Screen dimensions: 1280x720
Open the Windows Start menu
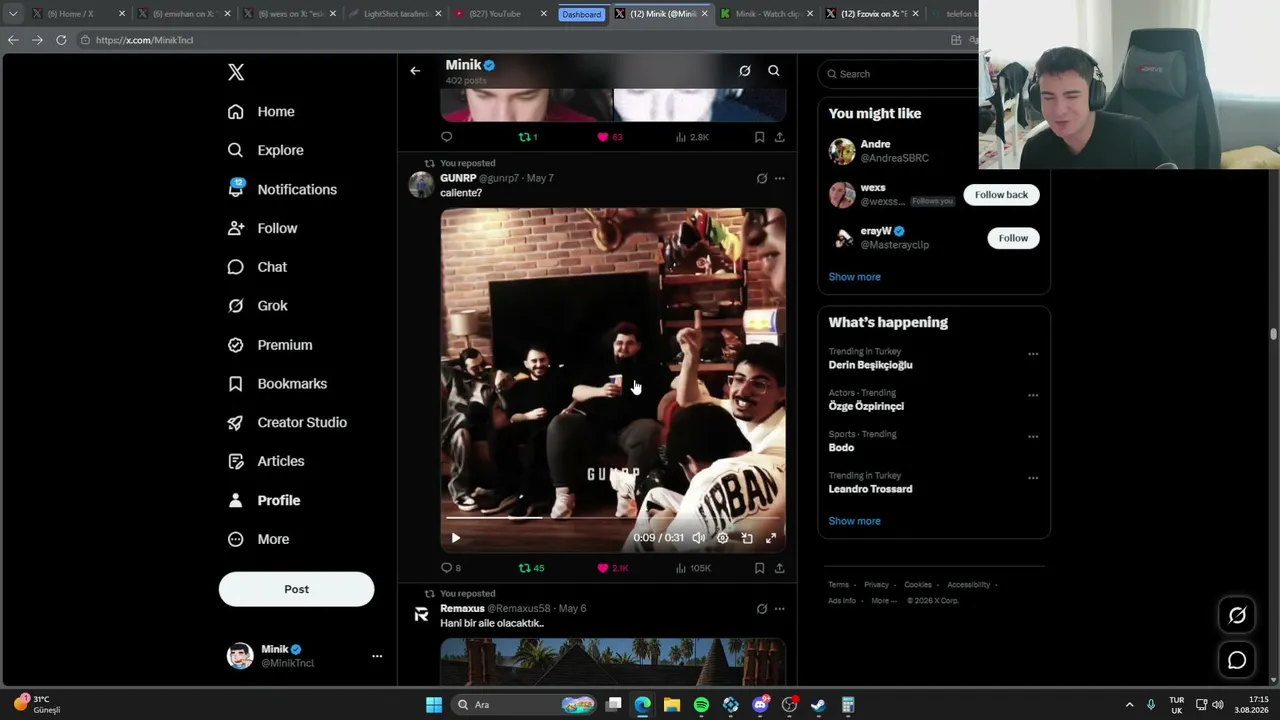click(434, 705)
